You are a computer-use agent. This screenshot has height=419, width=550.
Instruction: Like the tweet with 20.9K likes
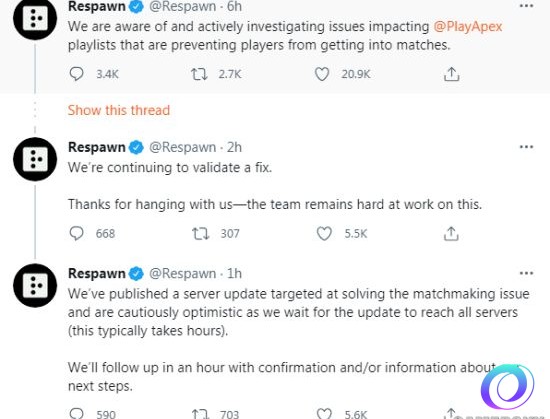tap(322, 74)
